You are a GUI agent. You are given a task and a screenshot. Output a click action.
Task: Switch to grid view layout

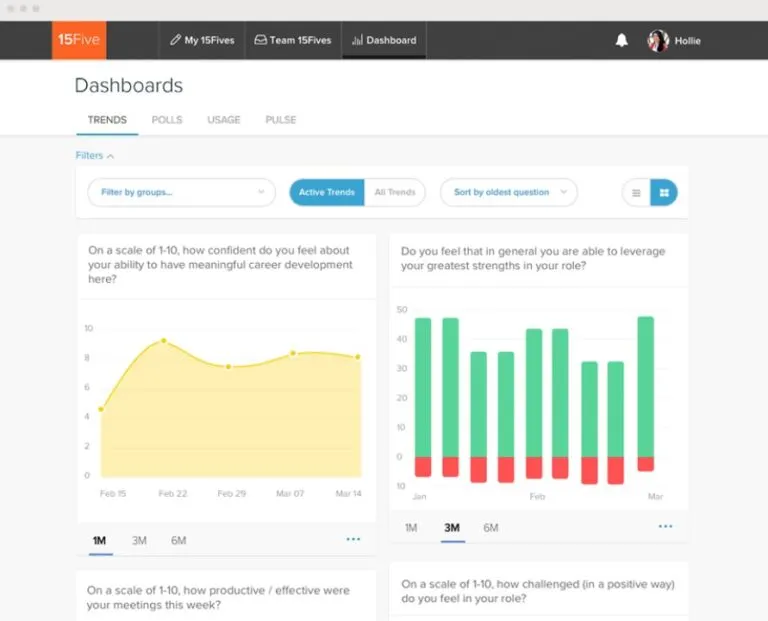(x=663, y=193)
